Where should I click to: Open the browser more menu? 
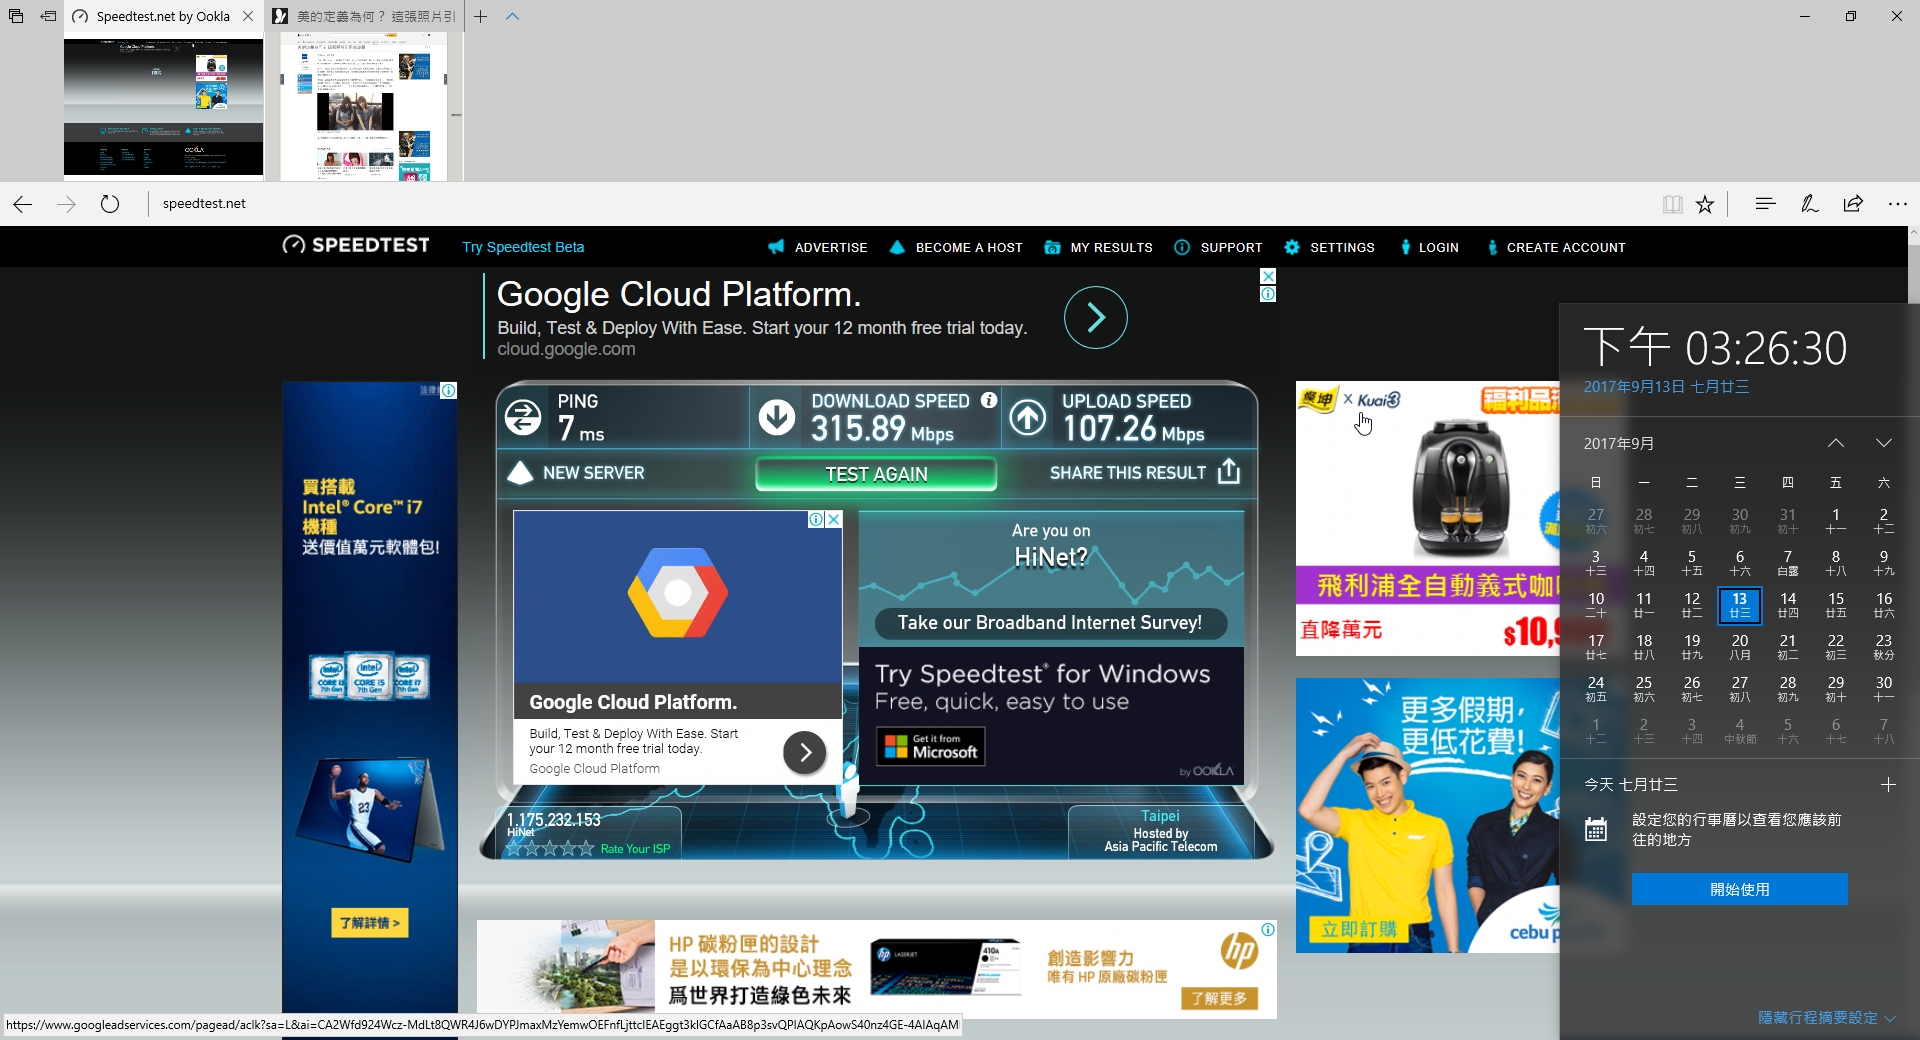pos(1897,204)
